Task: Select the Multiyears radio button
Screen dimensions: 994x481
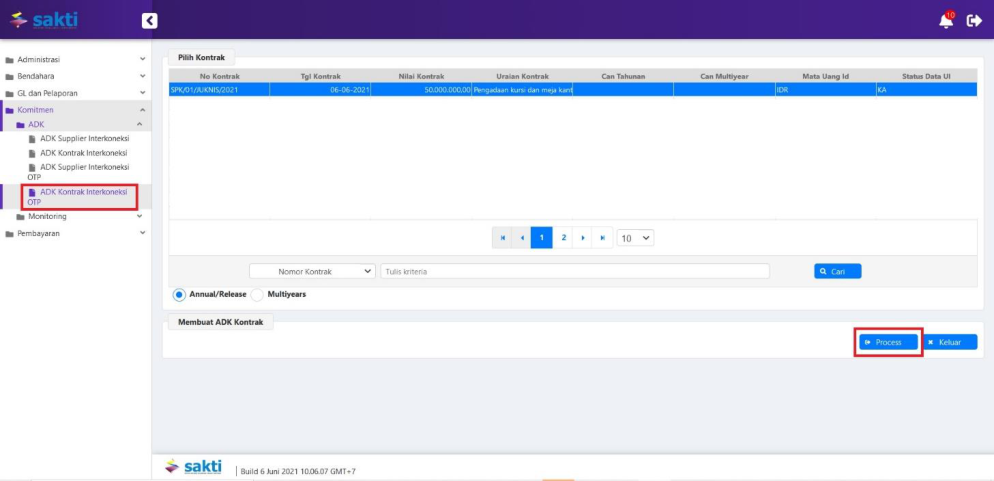Action: (257, 295)
